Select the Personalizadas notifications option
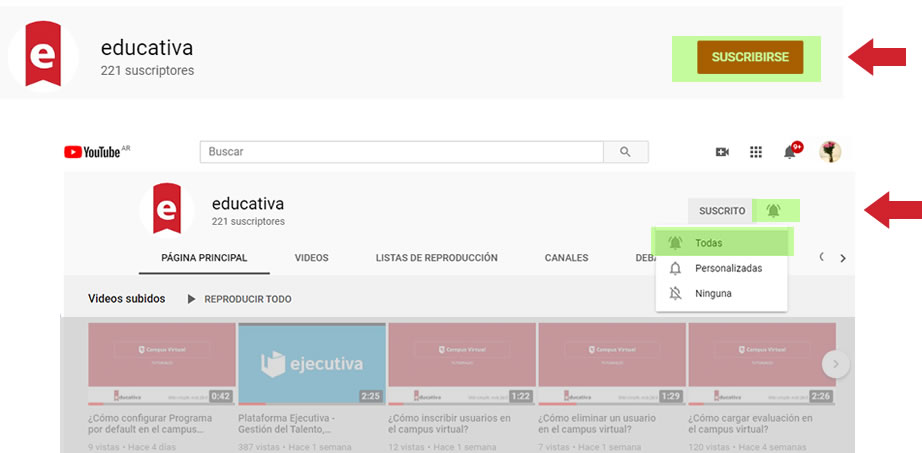Screen dimensions: 922x453 coord(728,268)
